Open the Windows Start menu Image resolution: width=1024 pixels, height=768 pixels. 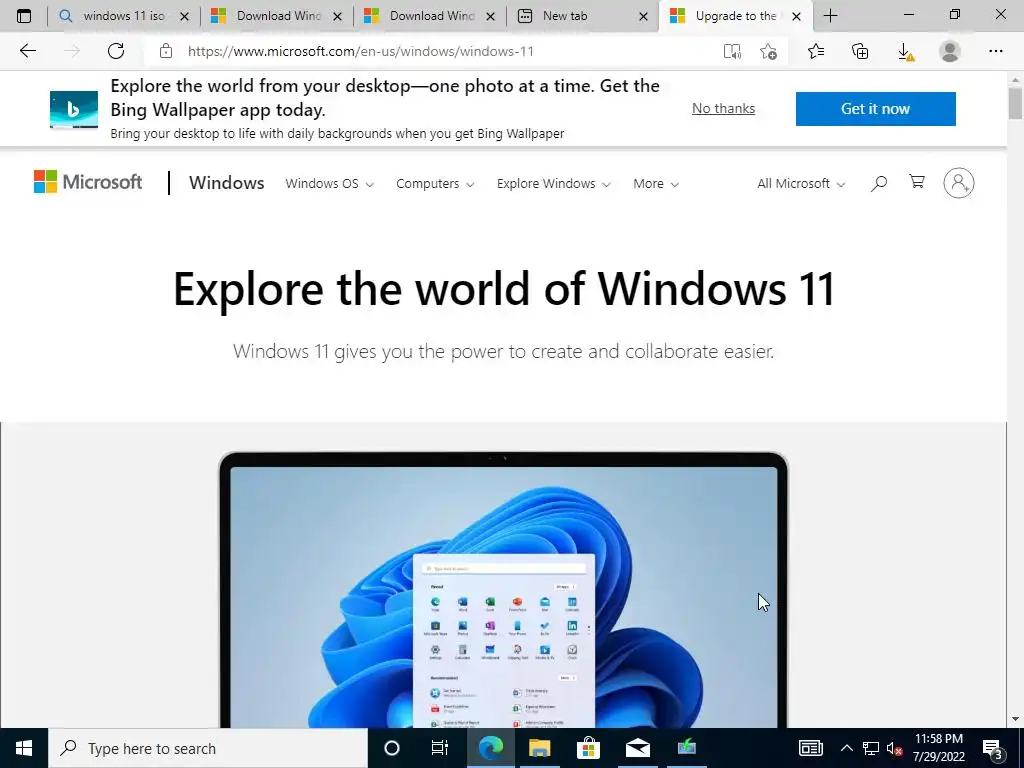pos(24,748)
